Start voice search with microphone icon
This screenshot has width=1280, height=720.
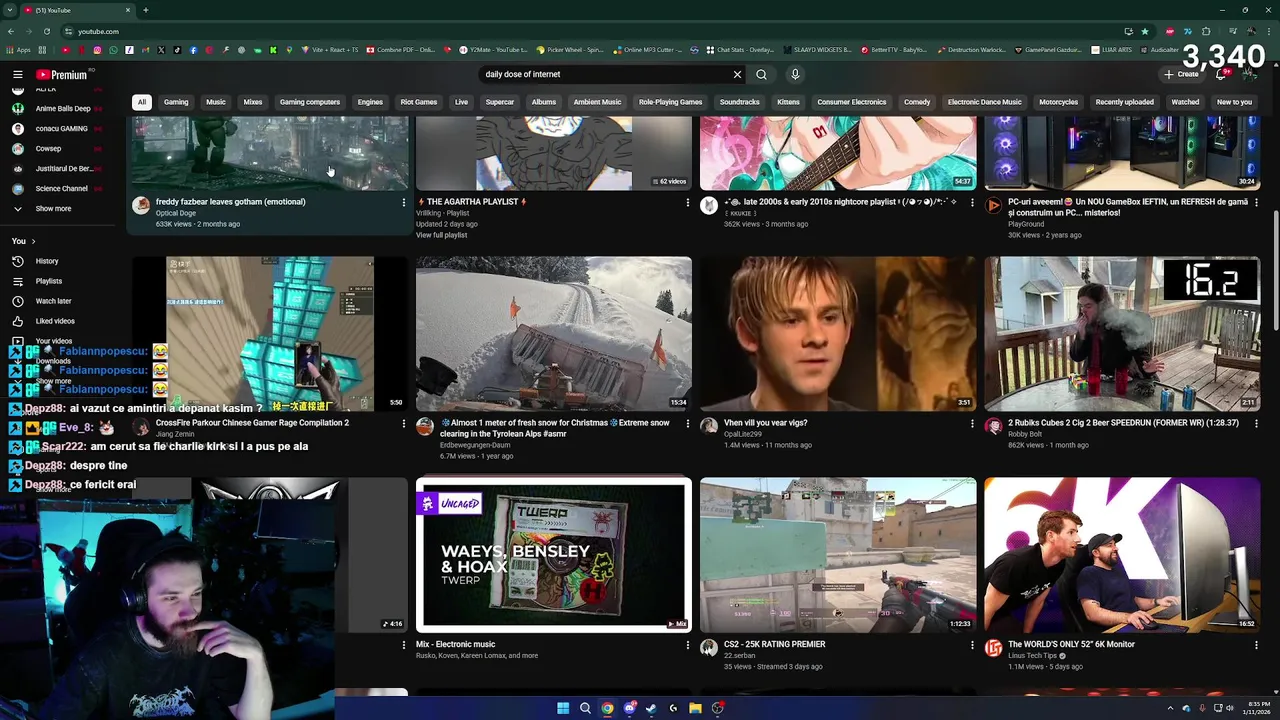tap(795, 74)
